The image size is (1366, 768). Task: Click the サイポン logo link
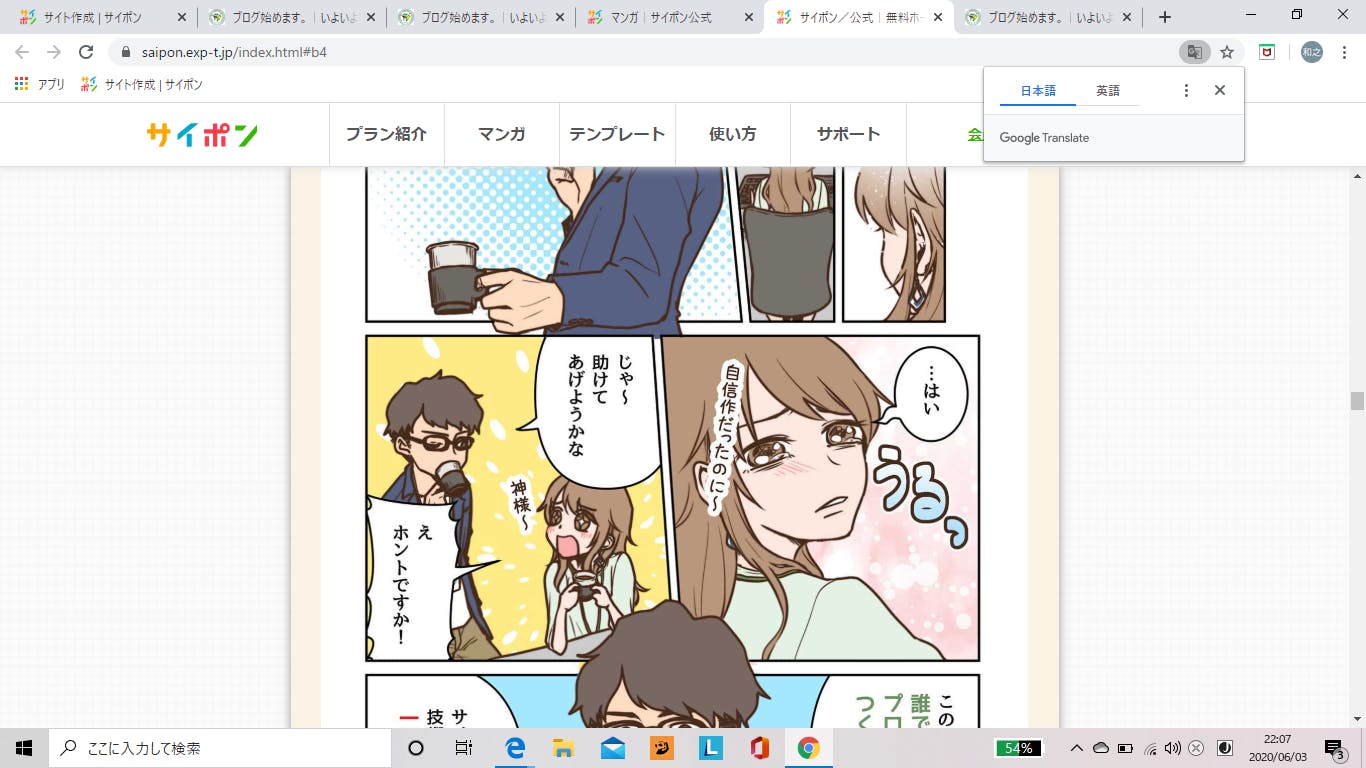(202, 135)
